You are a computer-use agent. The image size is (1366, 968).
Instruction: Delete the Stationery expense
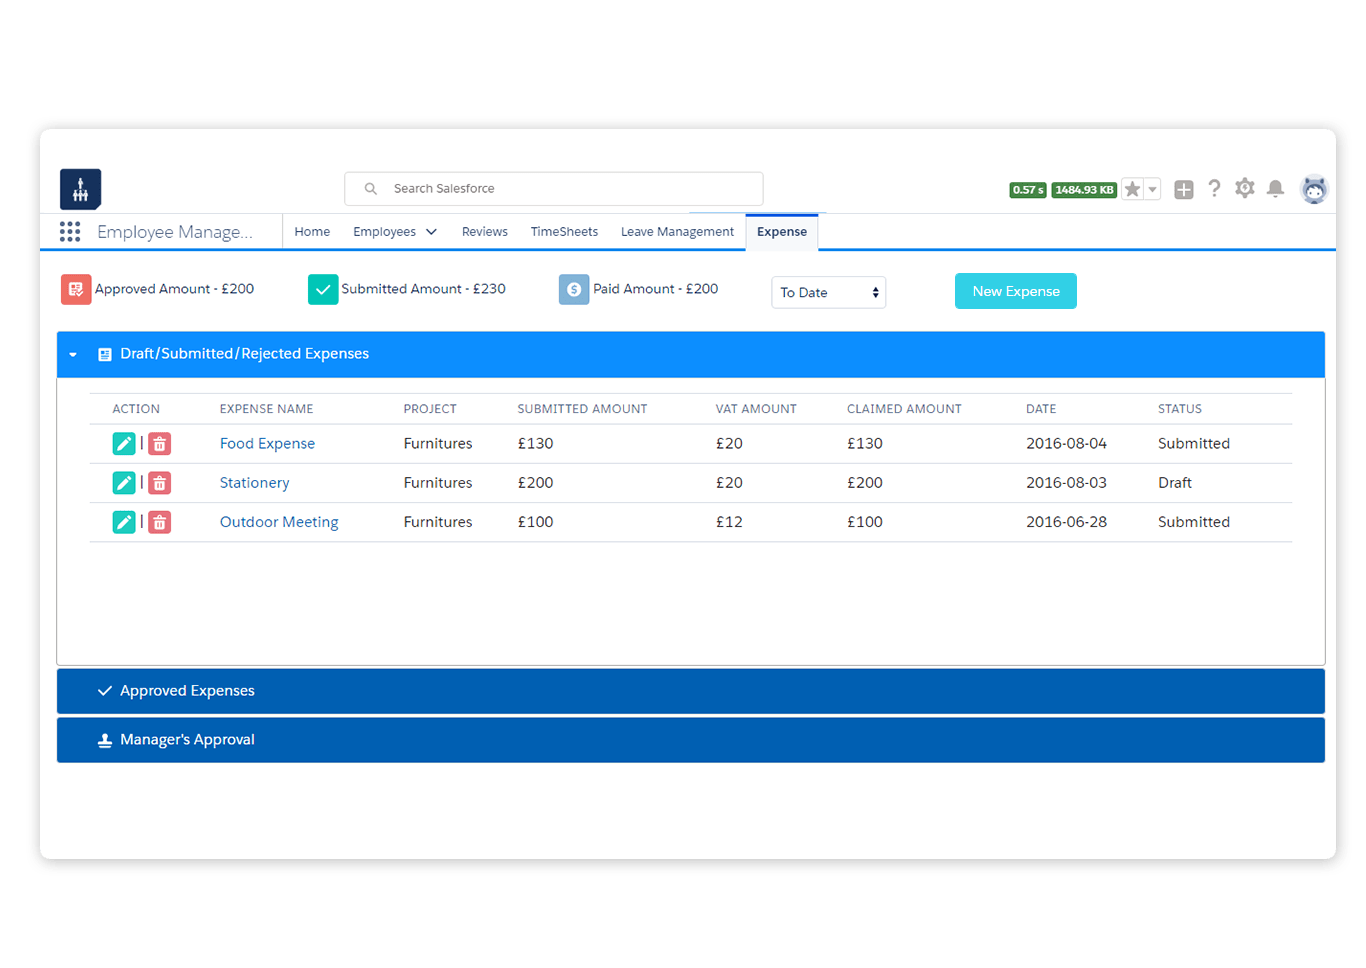pyautogui.click(x=160, y=483)
